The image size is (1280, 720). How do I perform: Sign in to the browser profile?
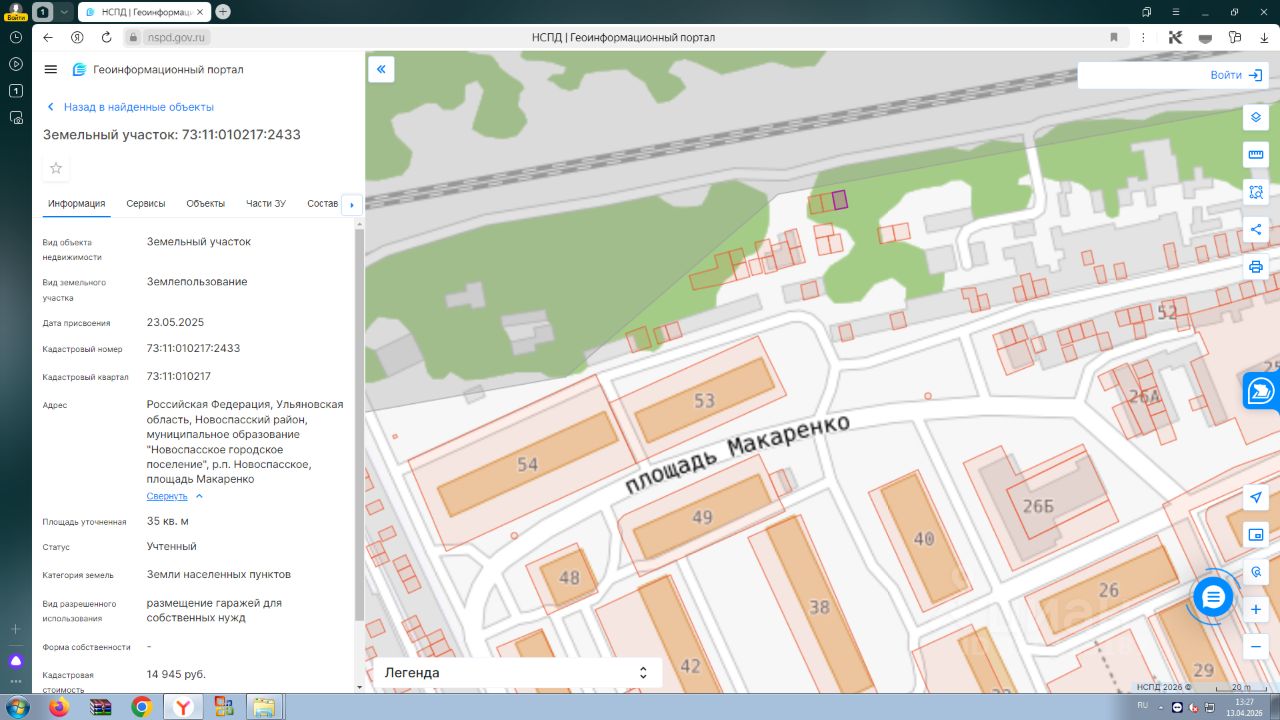16,11
